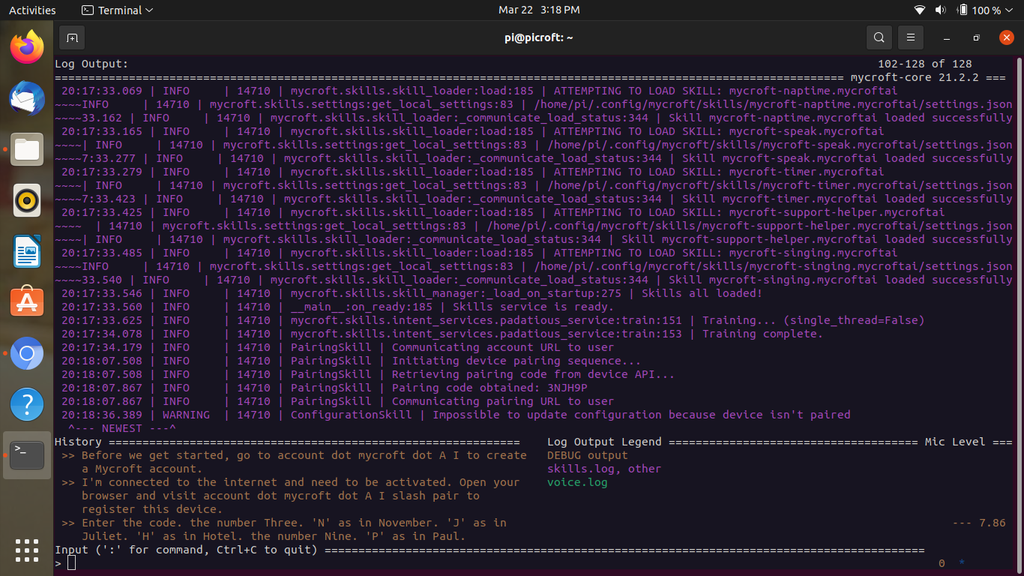Click the 'Log Output:' heading
Screen dimensions: 1024x576
tap(91, 64)
